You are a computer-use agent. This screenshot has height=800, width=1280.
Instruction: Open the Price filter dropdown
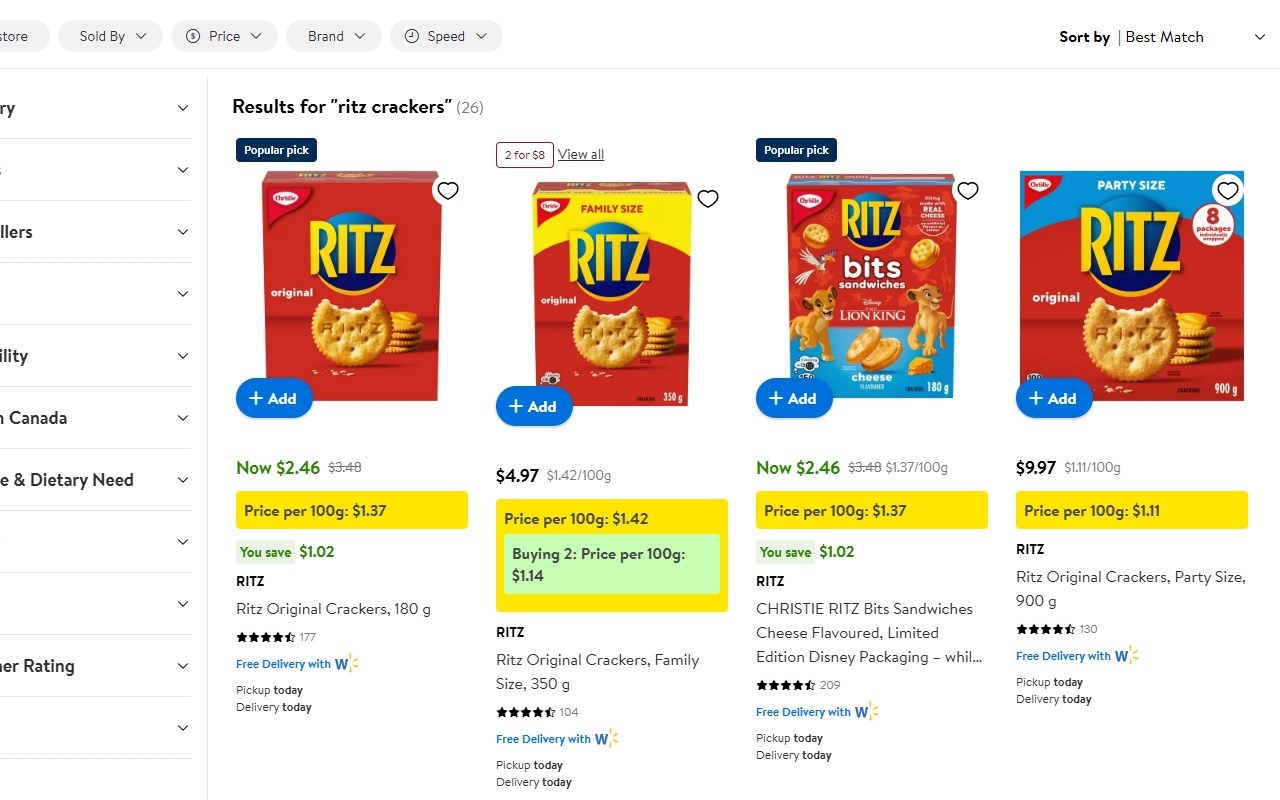[x=223, y=36]
